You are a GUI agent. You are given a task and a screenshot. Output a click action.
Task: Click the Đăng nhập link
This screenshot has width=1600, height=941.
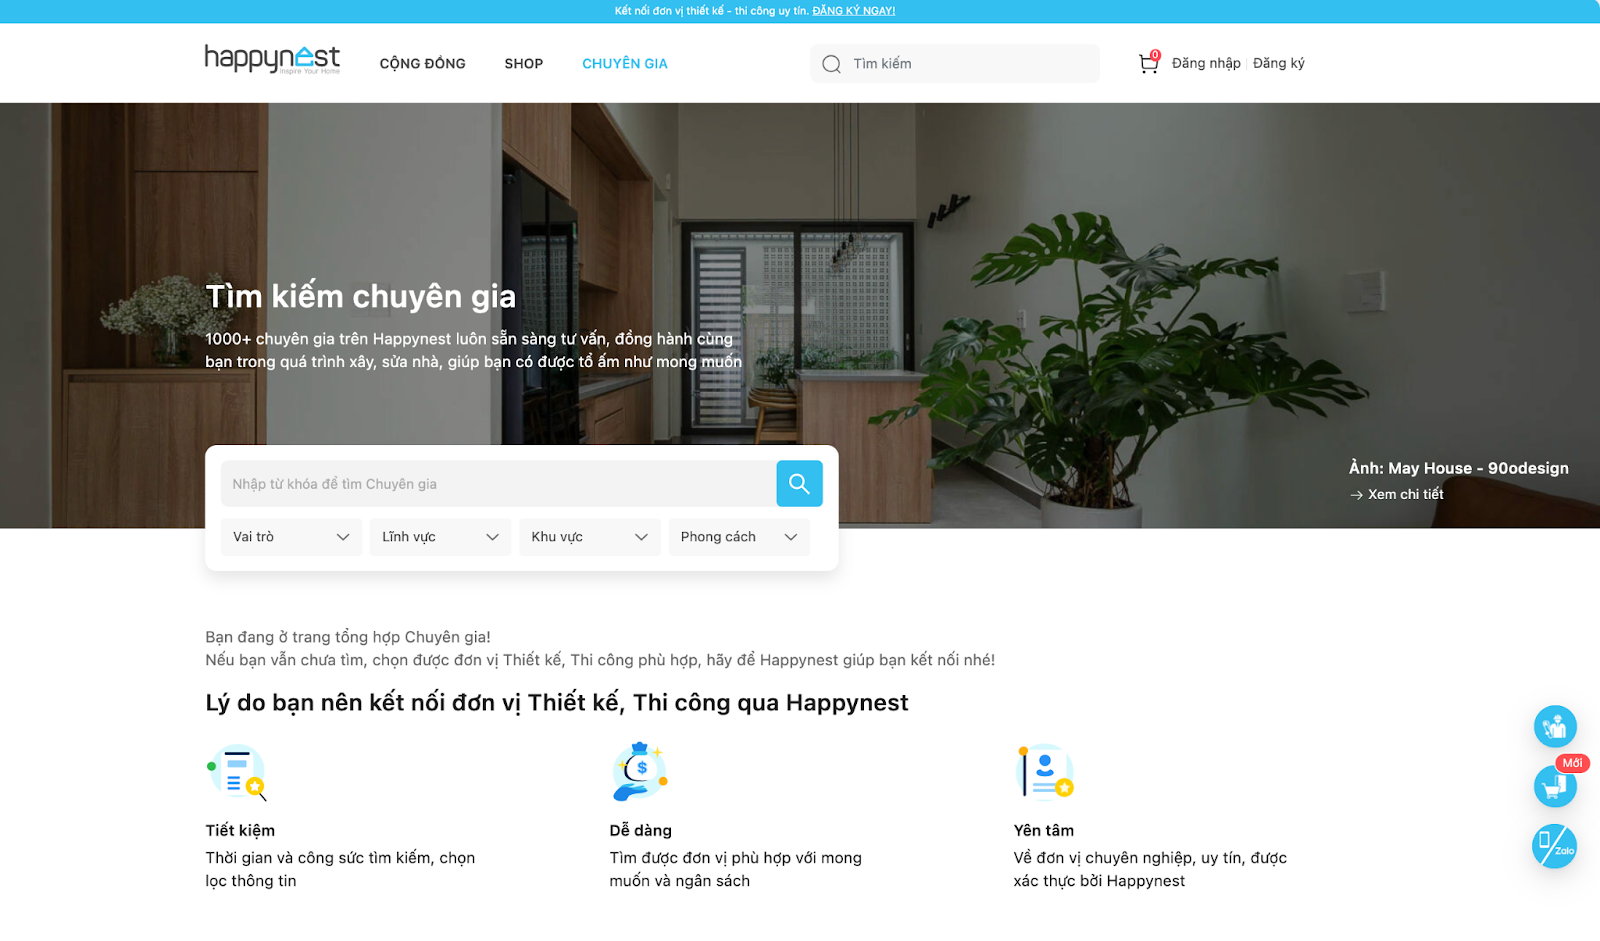(1206, 63)
